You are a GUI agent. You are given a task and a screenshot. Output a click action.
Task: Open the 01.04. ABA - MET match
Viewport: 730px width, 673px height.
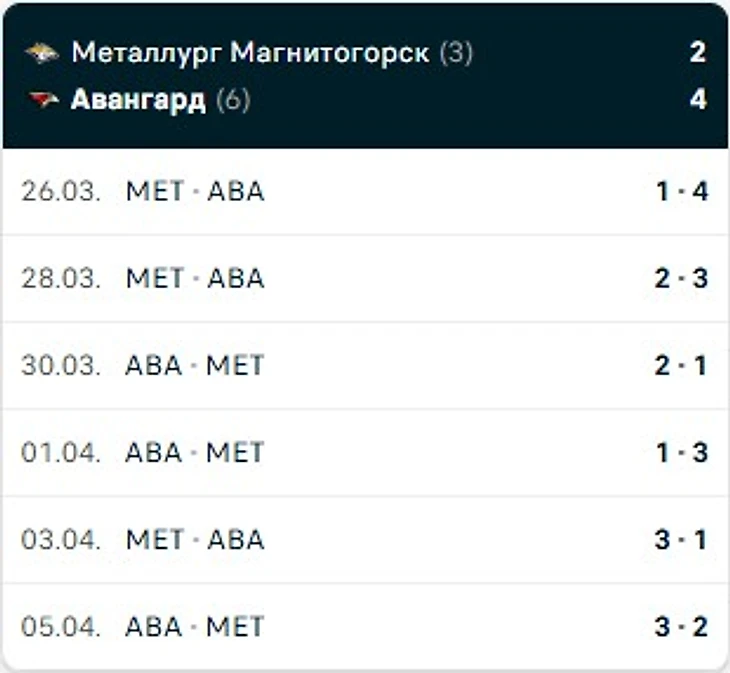coord(365,452)
